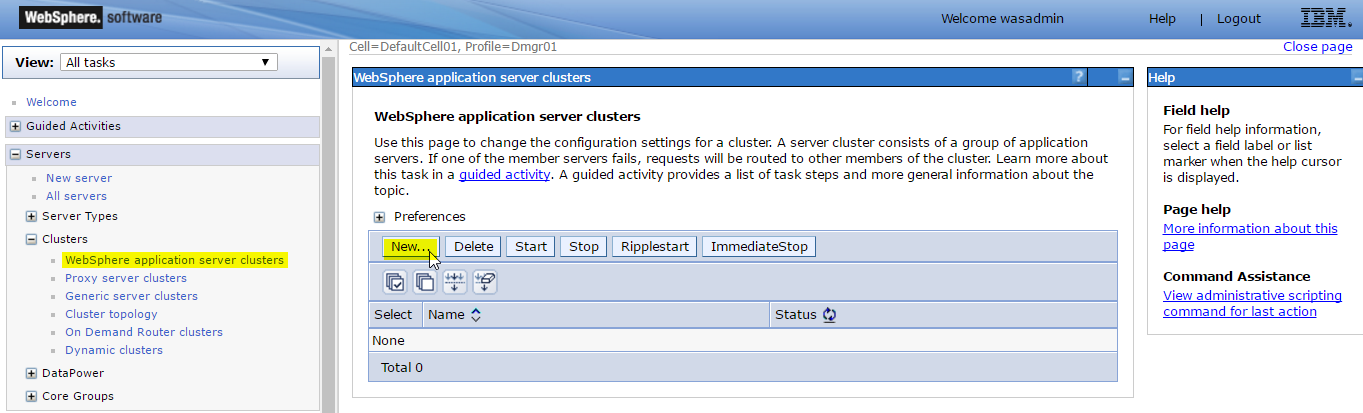Collapse the Servers section
This screenshot has width=1363, height=413.
[16, 154]
